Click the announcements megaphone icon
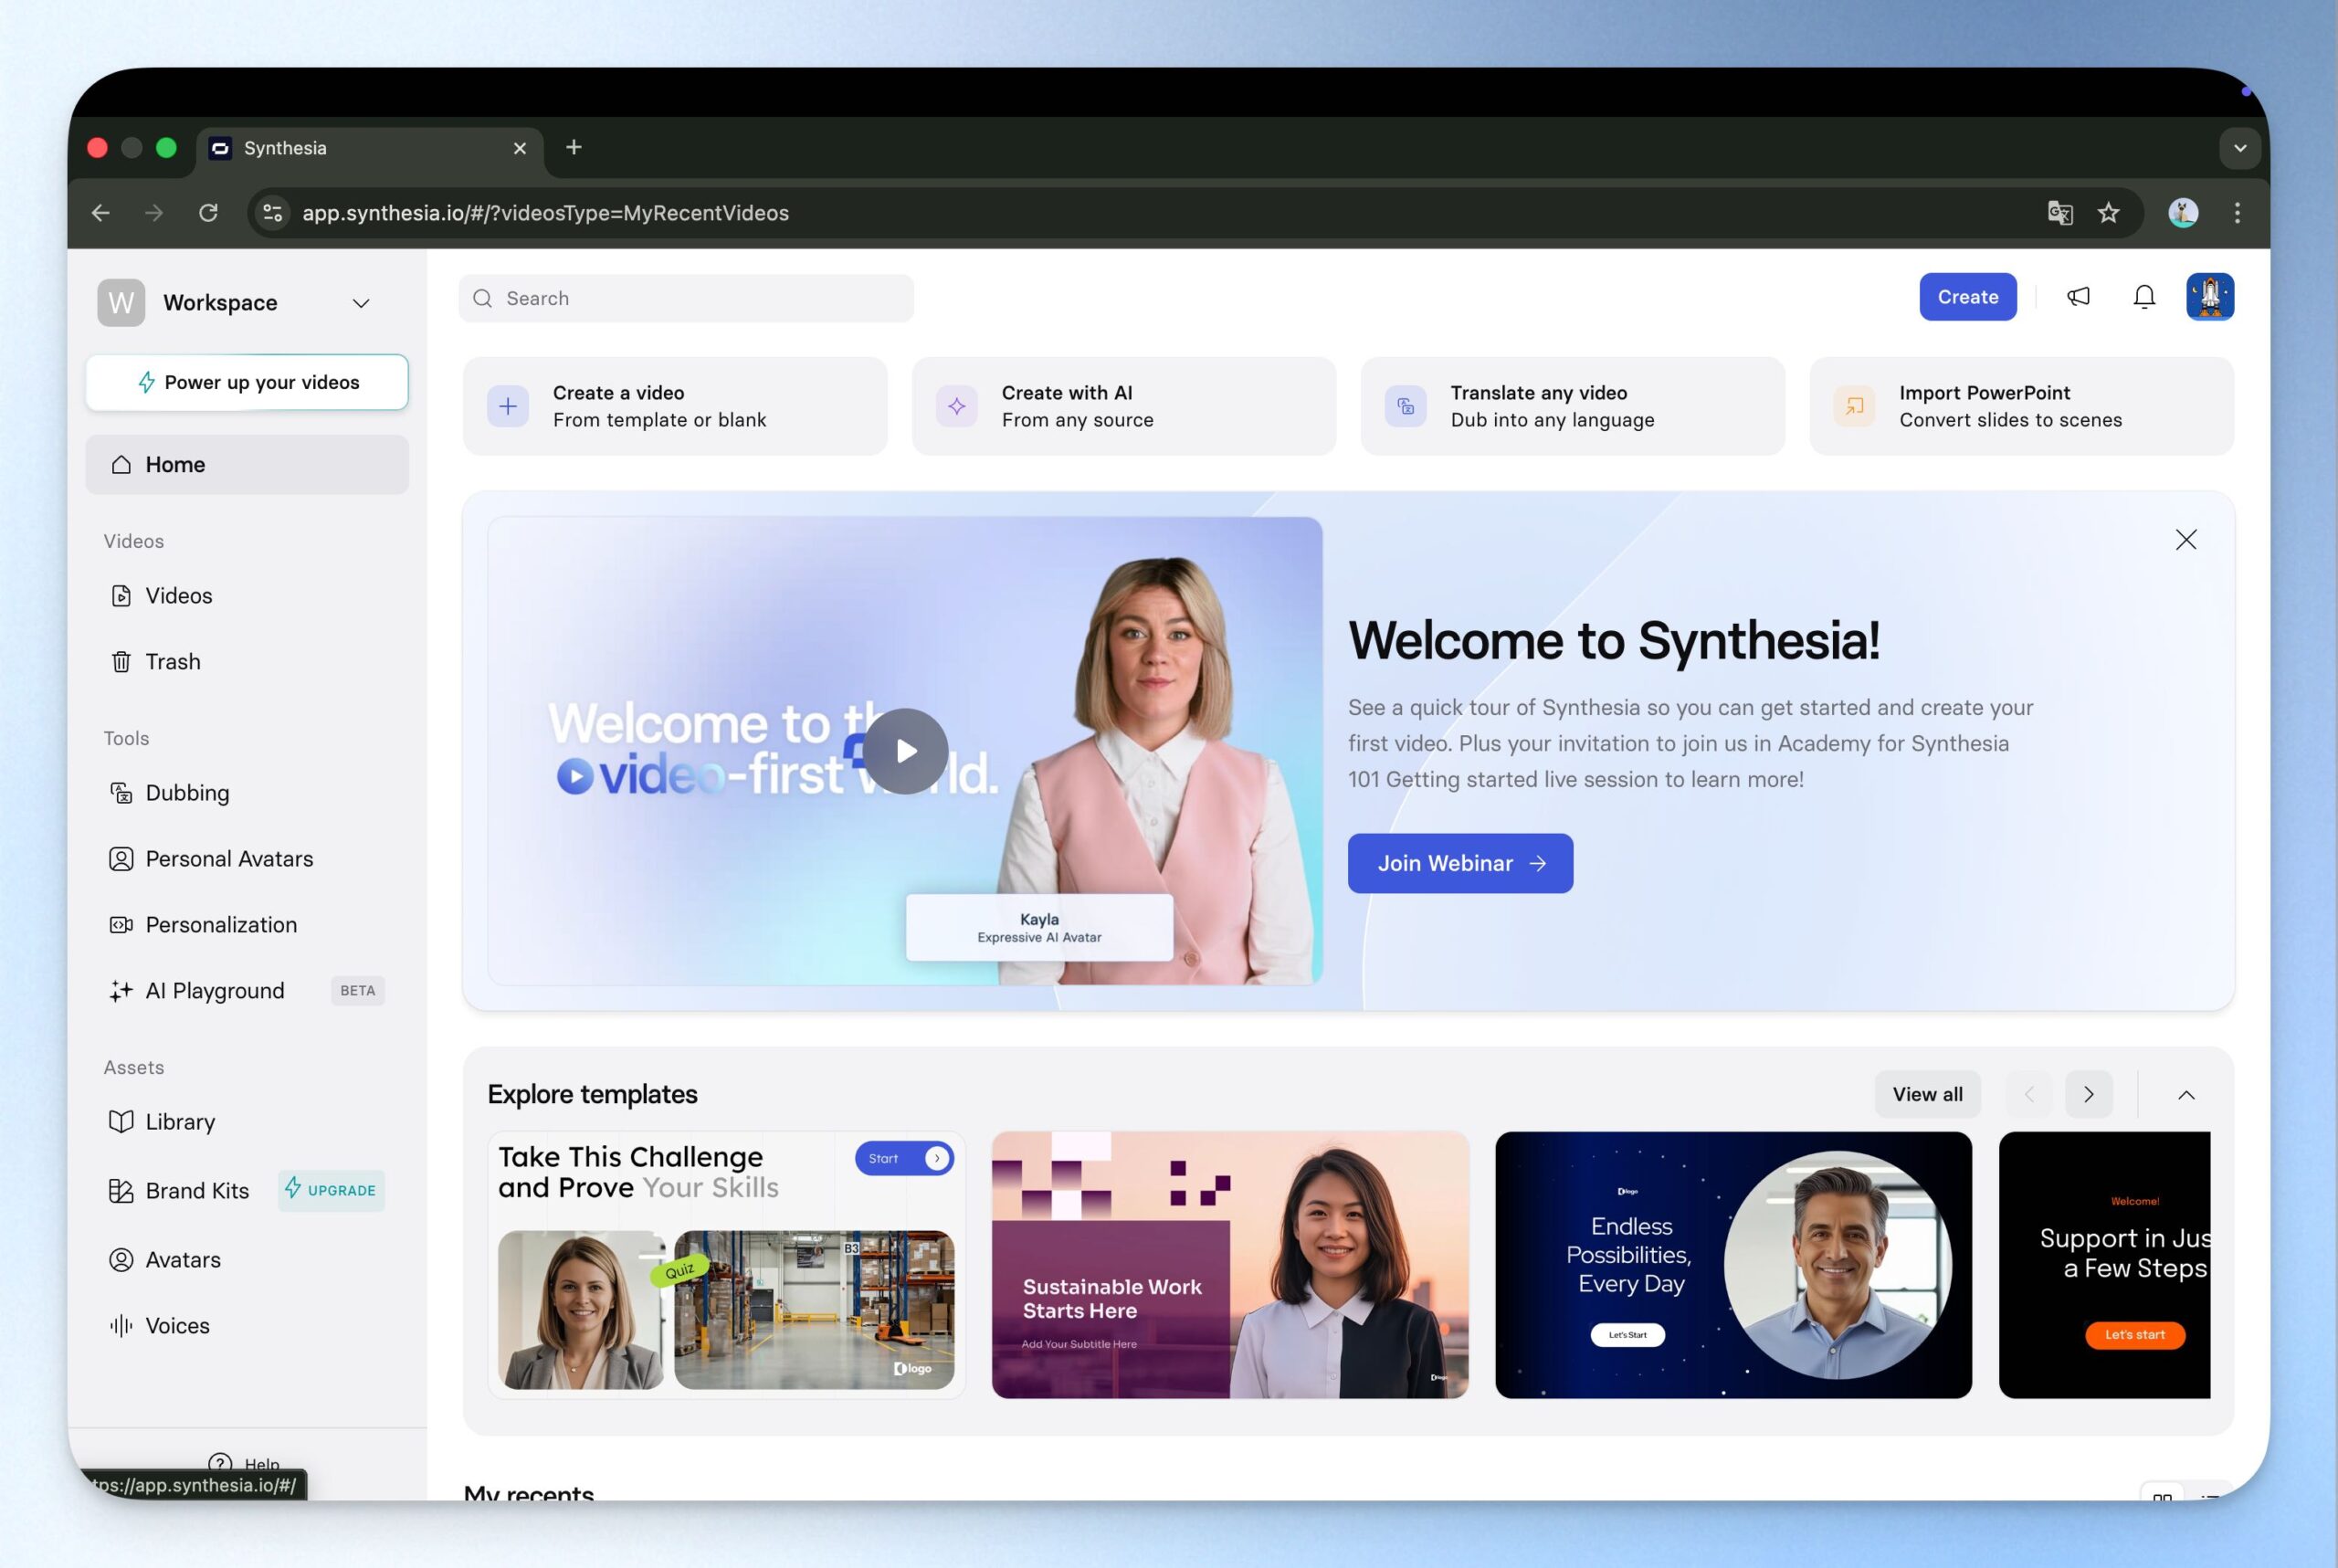This screenshot has height=1568, width=2338. click(2078, 297)
